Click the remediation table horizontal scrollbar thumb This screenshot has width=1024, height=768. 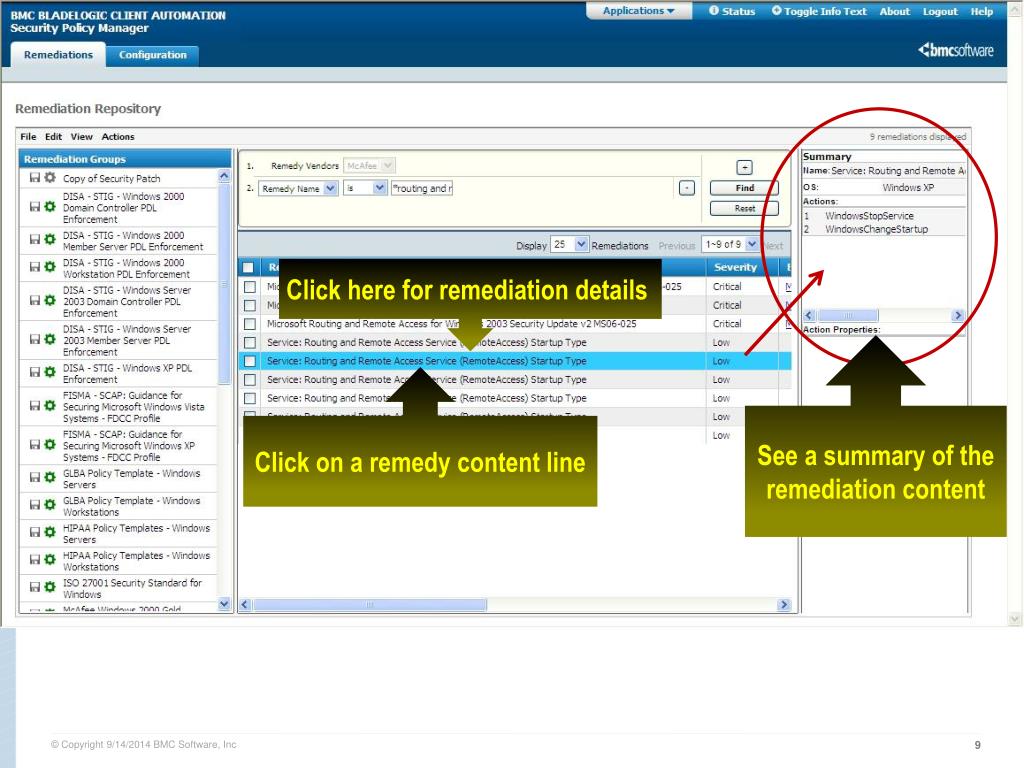click(x=370, y=605)
